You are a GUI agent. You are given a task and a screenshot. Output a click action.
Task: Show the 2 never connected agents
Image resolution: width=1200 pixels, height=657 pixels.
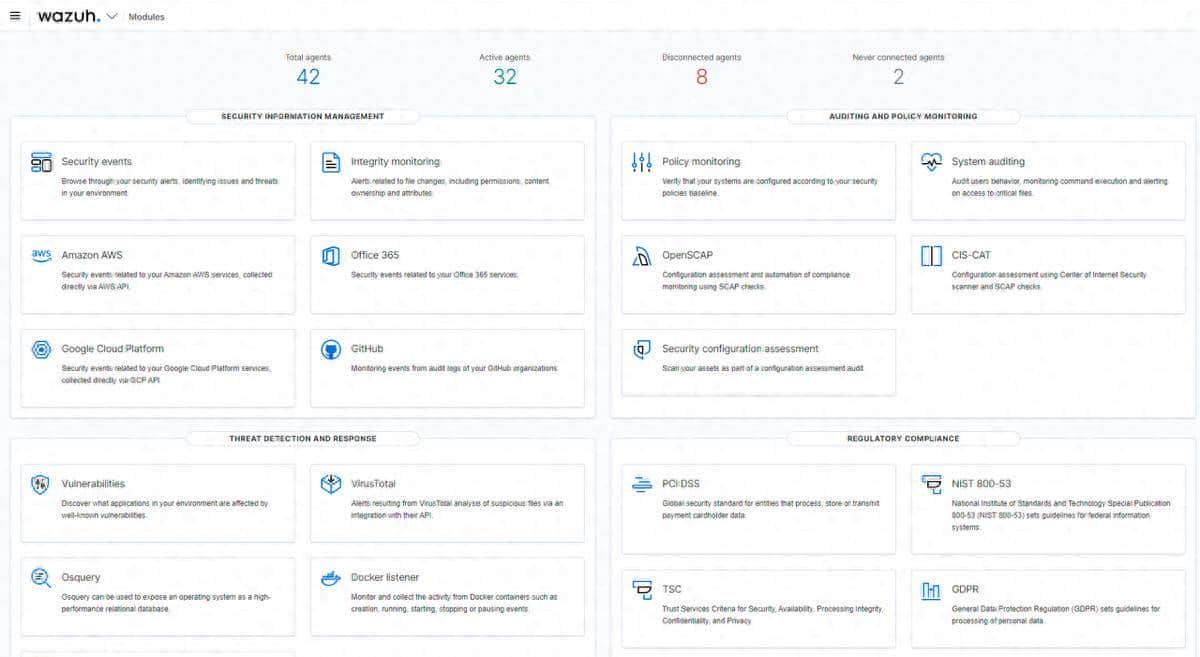click(x=898, y=76)
